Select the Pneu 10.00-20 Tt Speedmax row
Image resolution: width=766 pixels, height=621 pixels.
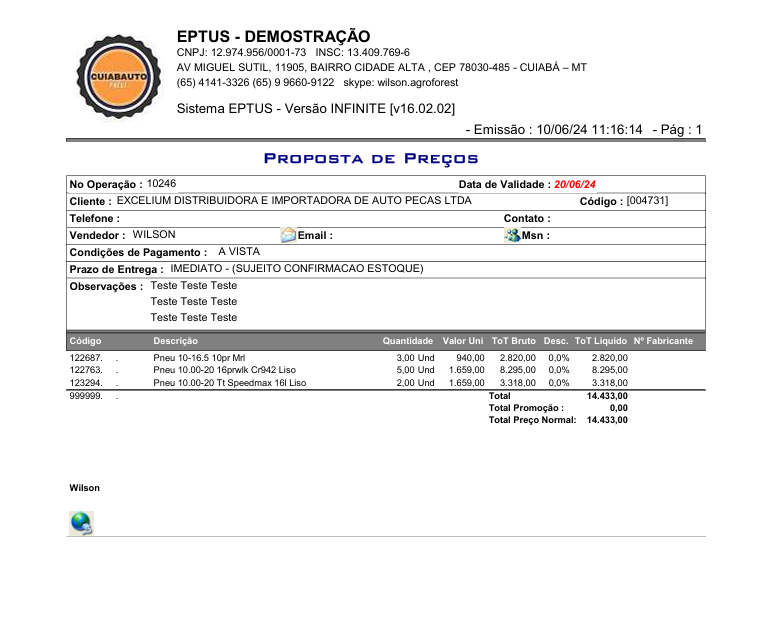point(229,383)
